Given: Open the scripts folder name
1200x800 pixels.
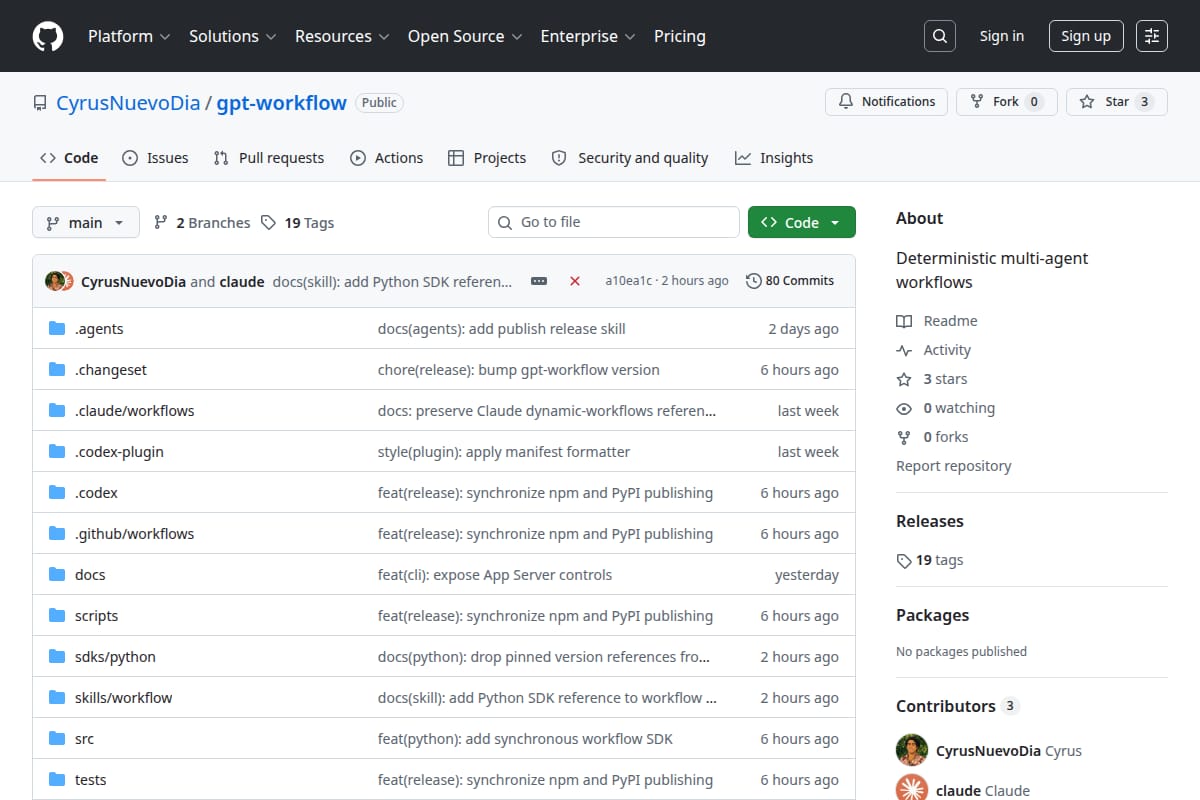Looking at the screenshot, I should [97, 616].
